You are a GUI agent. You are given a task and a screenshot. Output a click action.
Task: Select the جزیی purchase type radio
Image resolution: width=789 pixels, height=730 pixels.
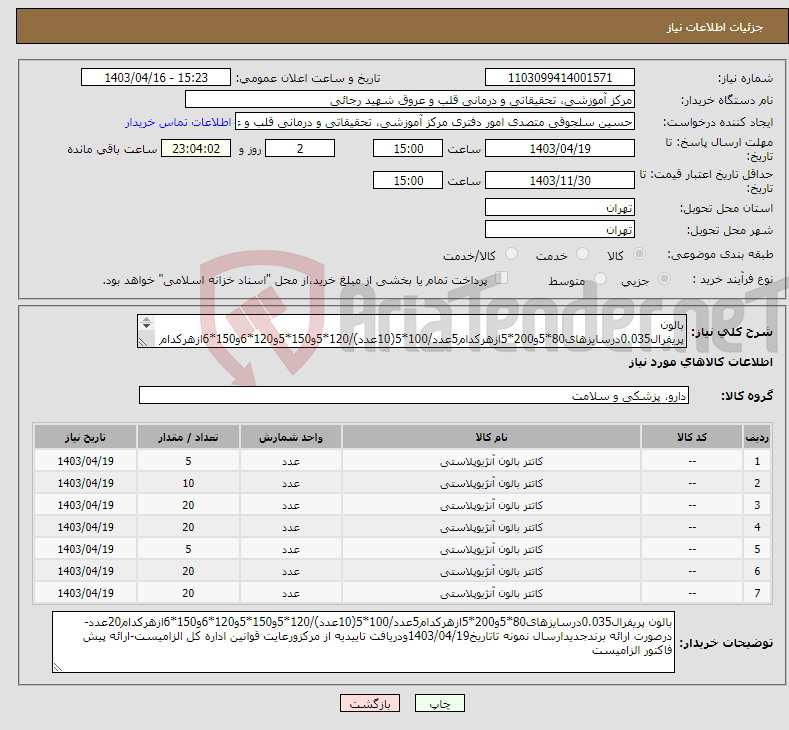[x=664, y=279]
